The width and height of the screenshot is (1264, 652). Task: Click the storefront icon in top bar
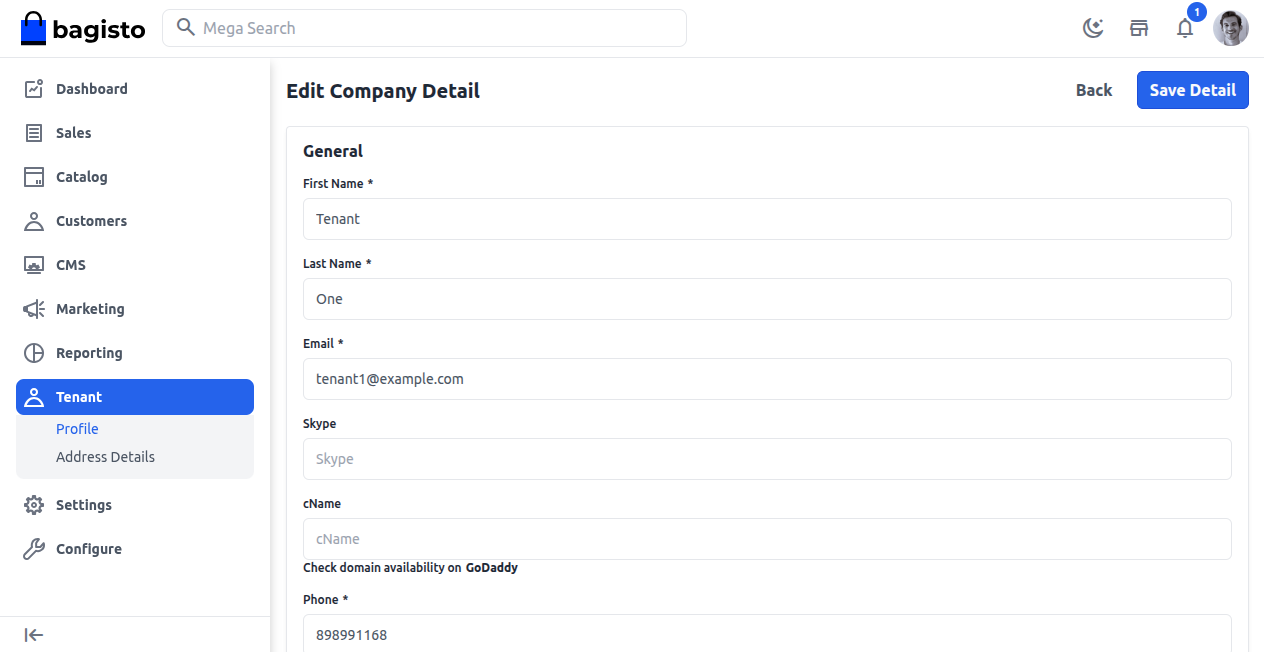tap(1139, 28)
